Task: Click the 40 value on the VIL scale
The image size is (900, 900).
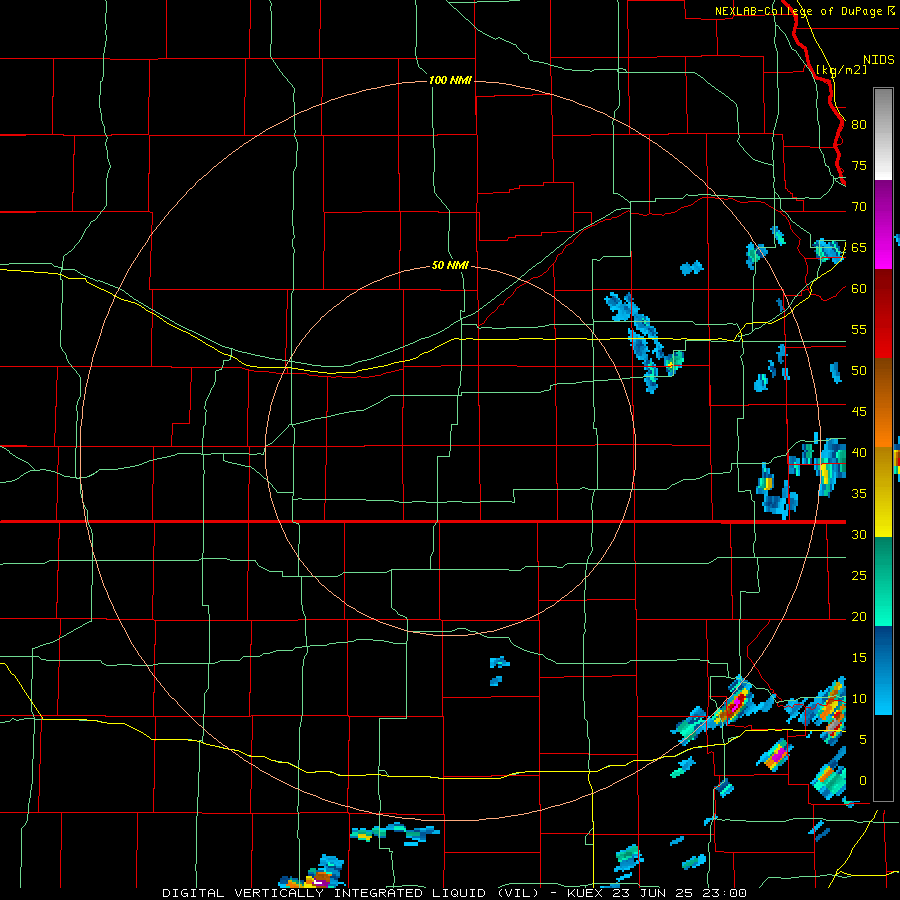Action: (859, 453)
